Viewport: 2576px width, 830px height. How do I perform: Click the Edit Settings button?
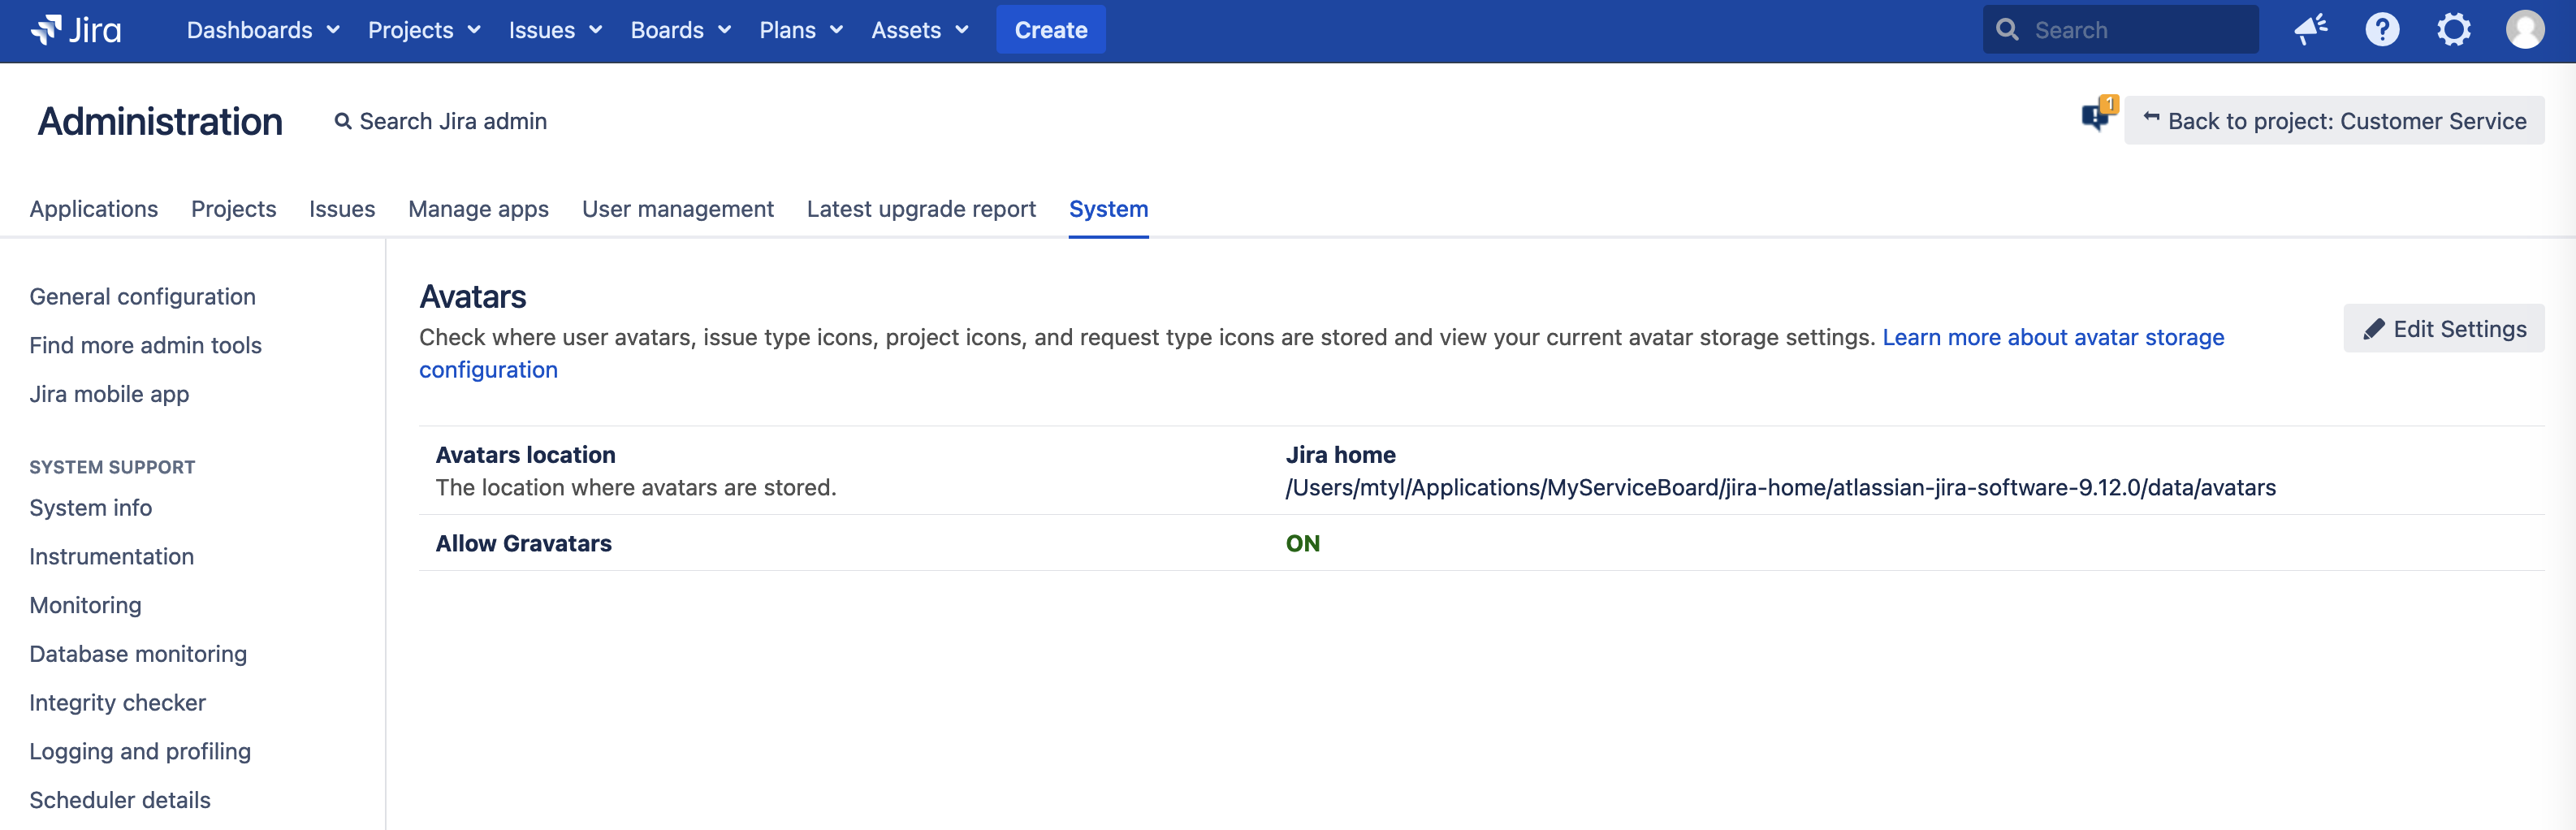coord(2444,329)
